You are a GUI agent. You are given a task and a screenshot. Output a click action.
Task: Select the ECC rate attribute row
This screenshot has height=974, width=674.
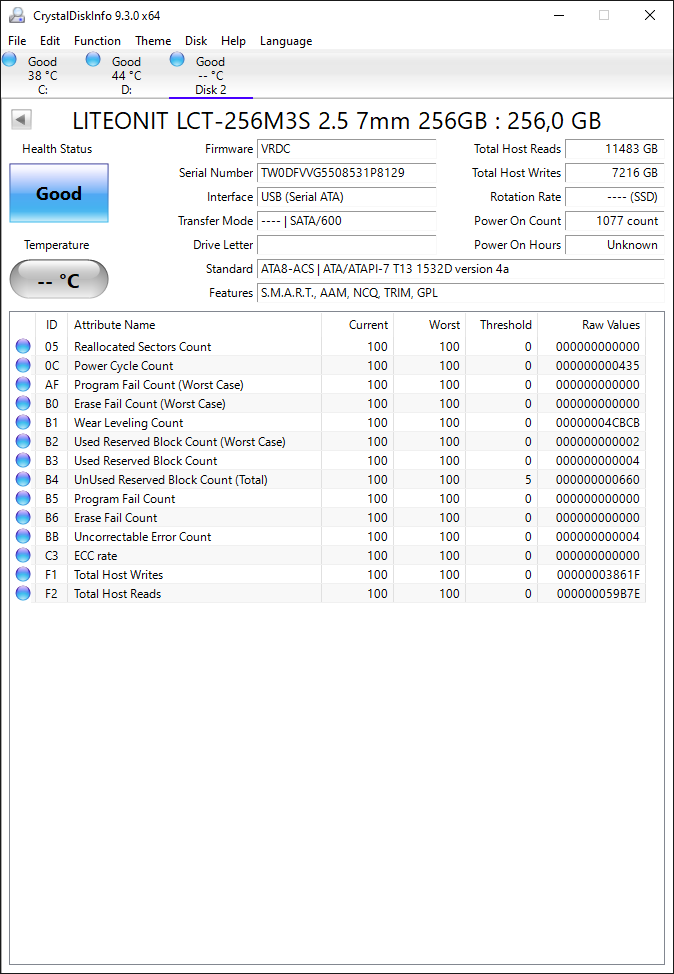pyautogui.click(x=328, y=555)
